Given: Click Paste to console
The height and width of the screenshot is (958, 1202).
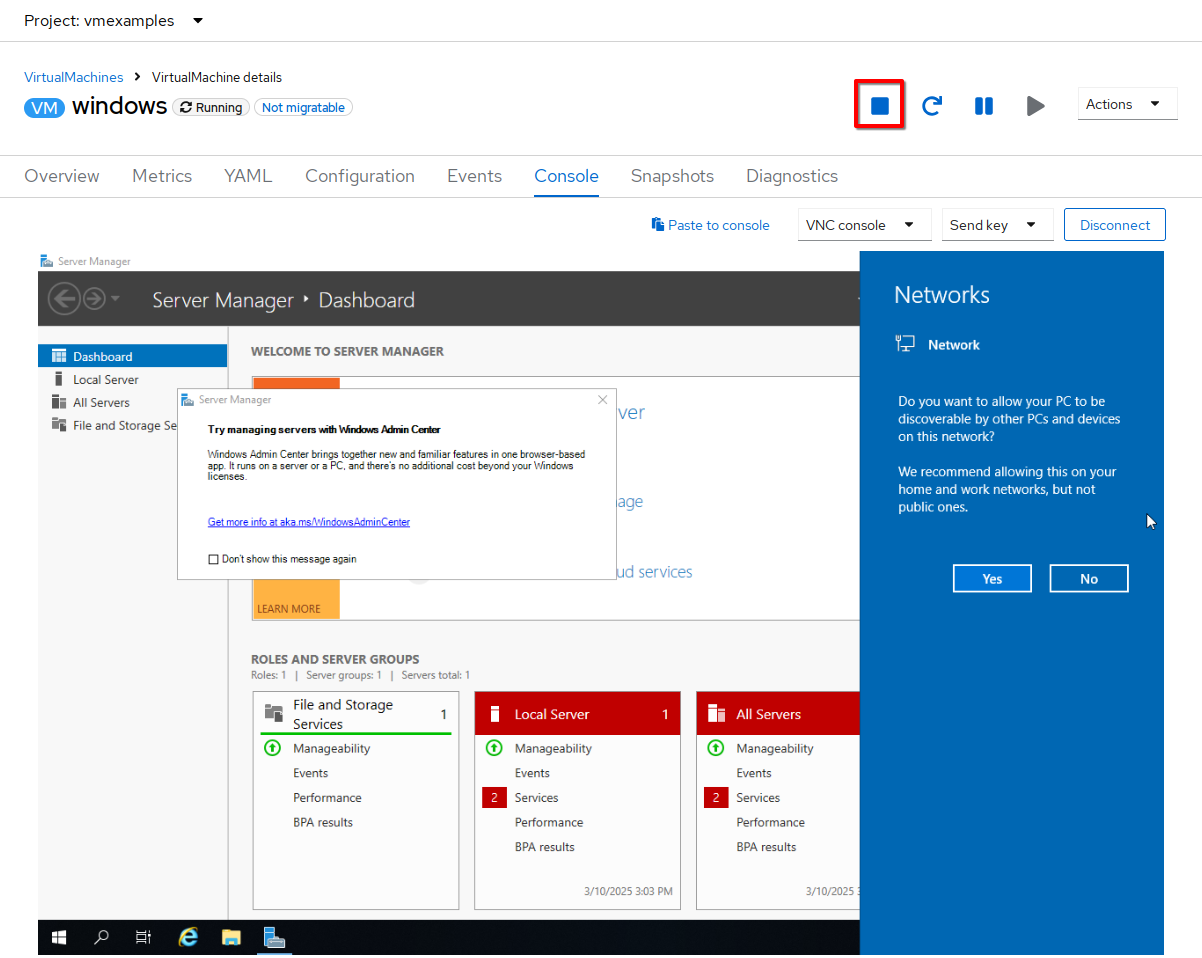Looking at the screenshot, I should (x=710, y=225).
